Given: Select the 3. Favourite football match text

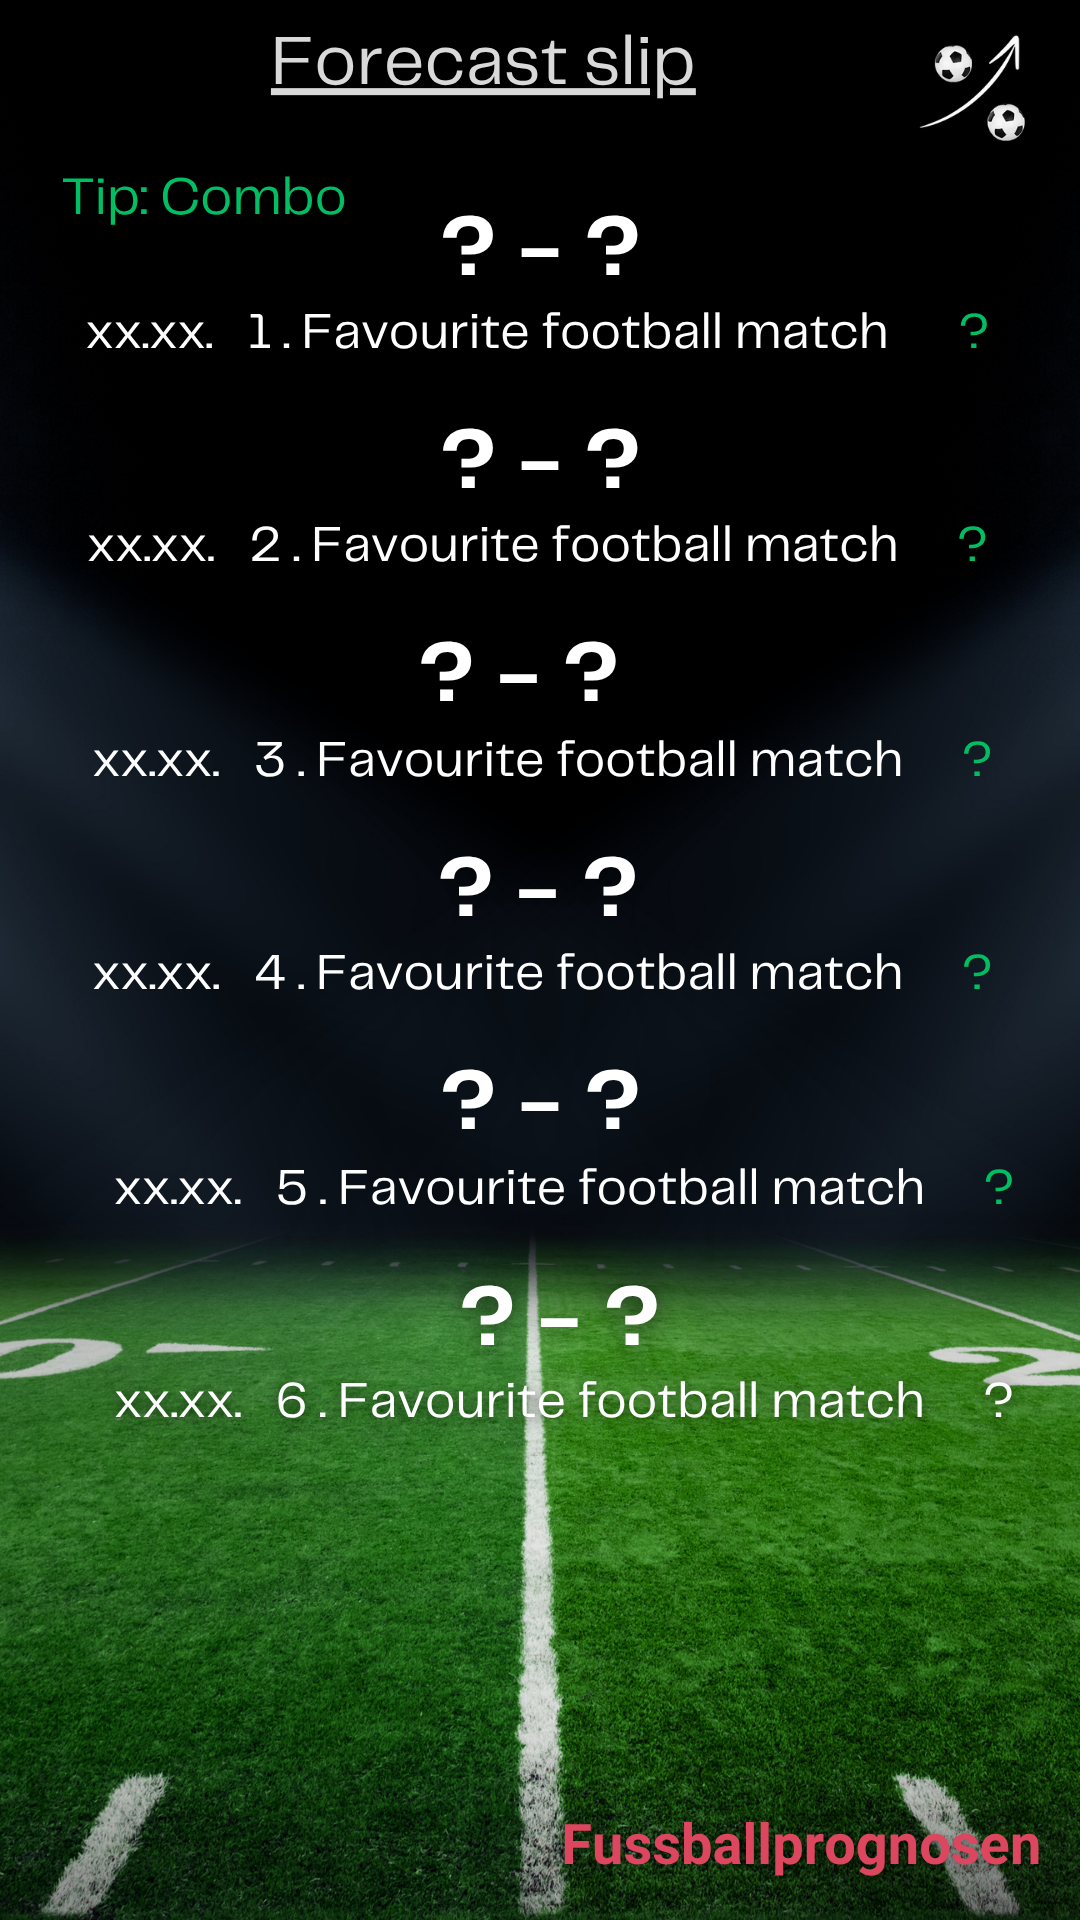Looking at the screenshot, I should pos(579,760).
